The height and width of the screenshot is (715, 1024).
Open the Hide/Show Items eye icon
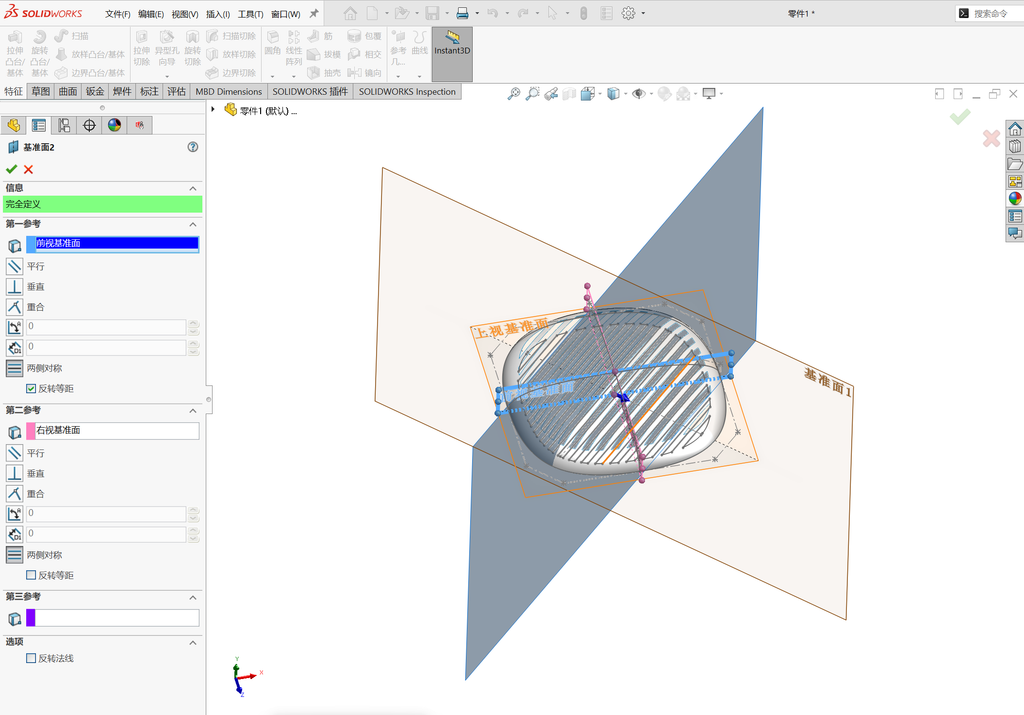639,94
